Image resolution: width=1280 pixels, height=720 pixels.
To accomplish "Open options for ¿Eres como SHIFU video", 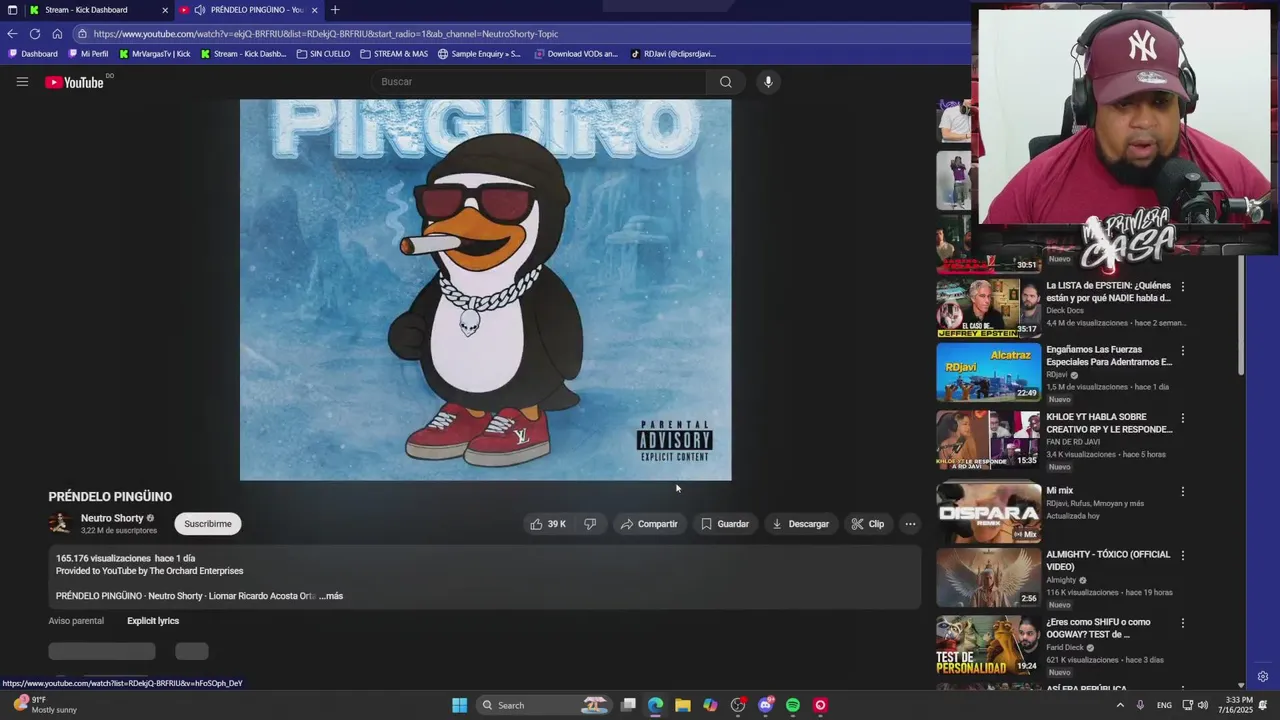I will (1183, 623).
